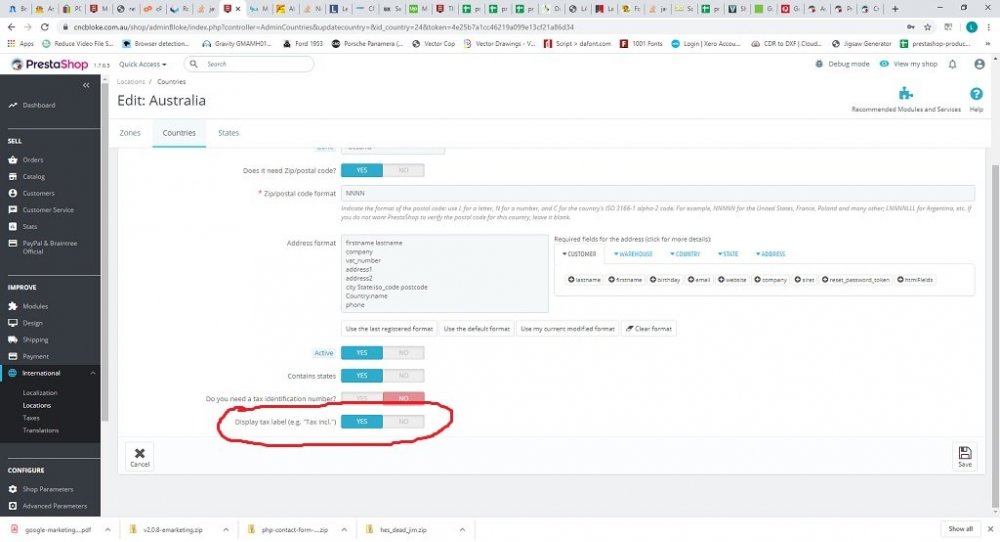Add the website required field
The image size is (1000, 542).
click(x=732, y=280)
